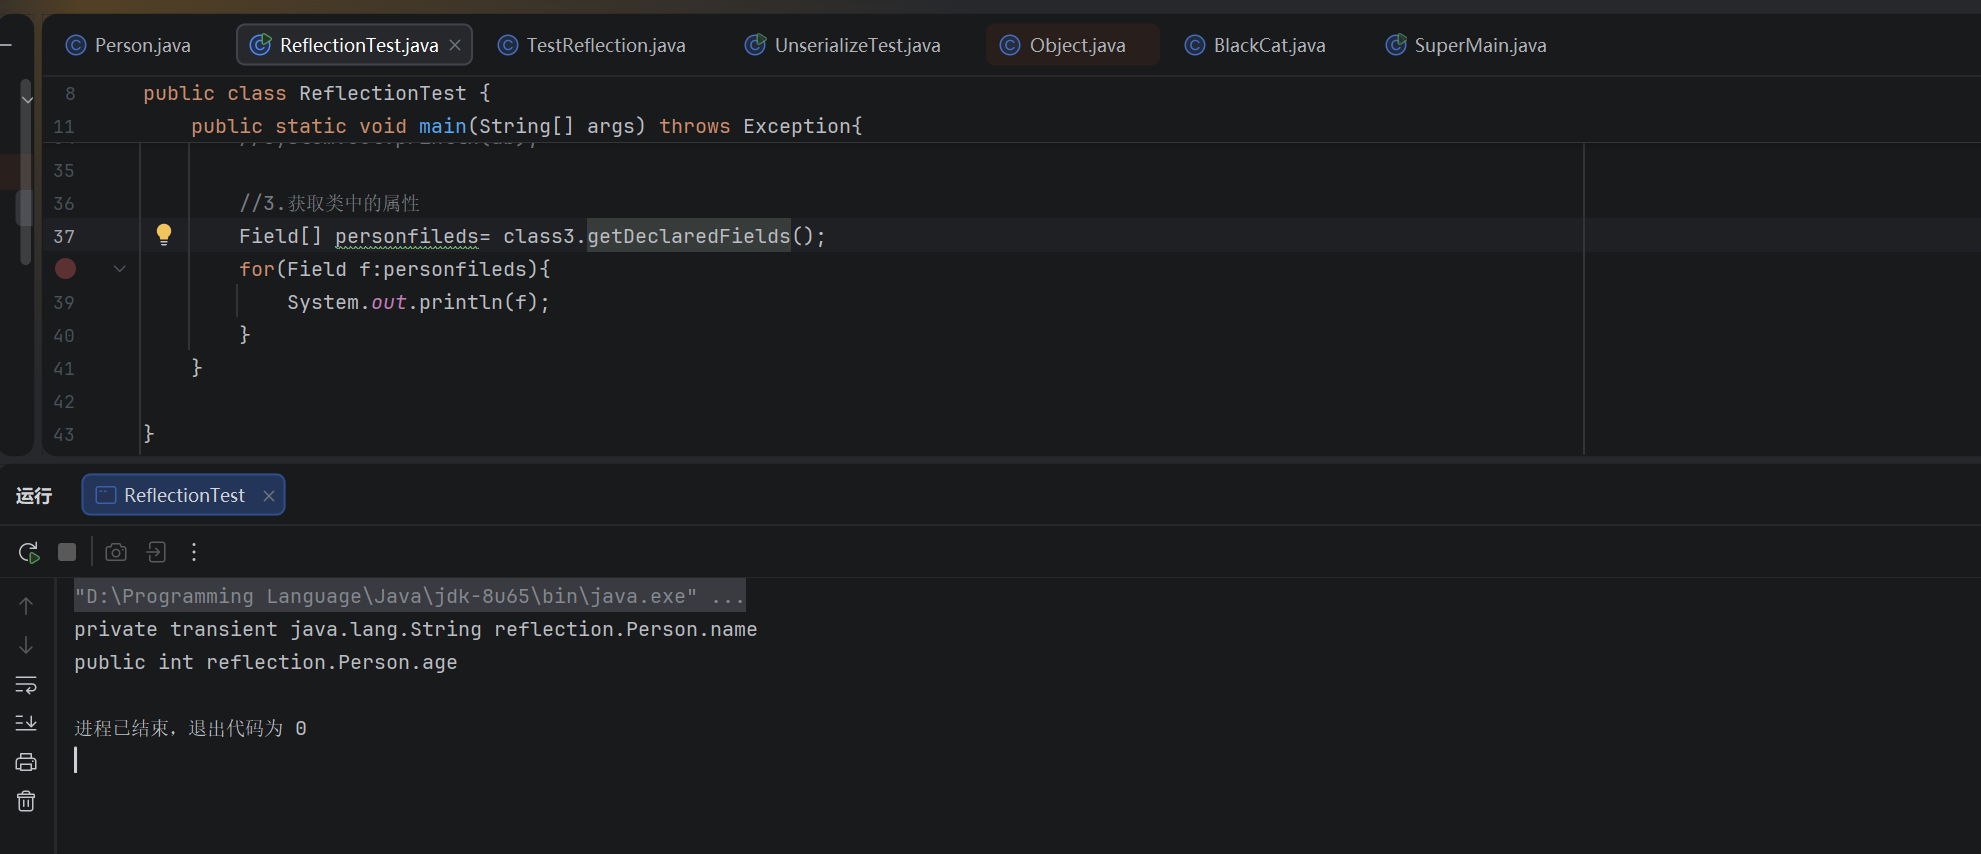Click the Chinese comment on line 36

tap(329, 203)
